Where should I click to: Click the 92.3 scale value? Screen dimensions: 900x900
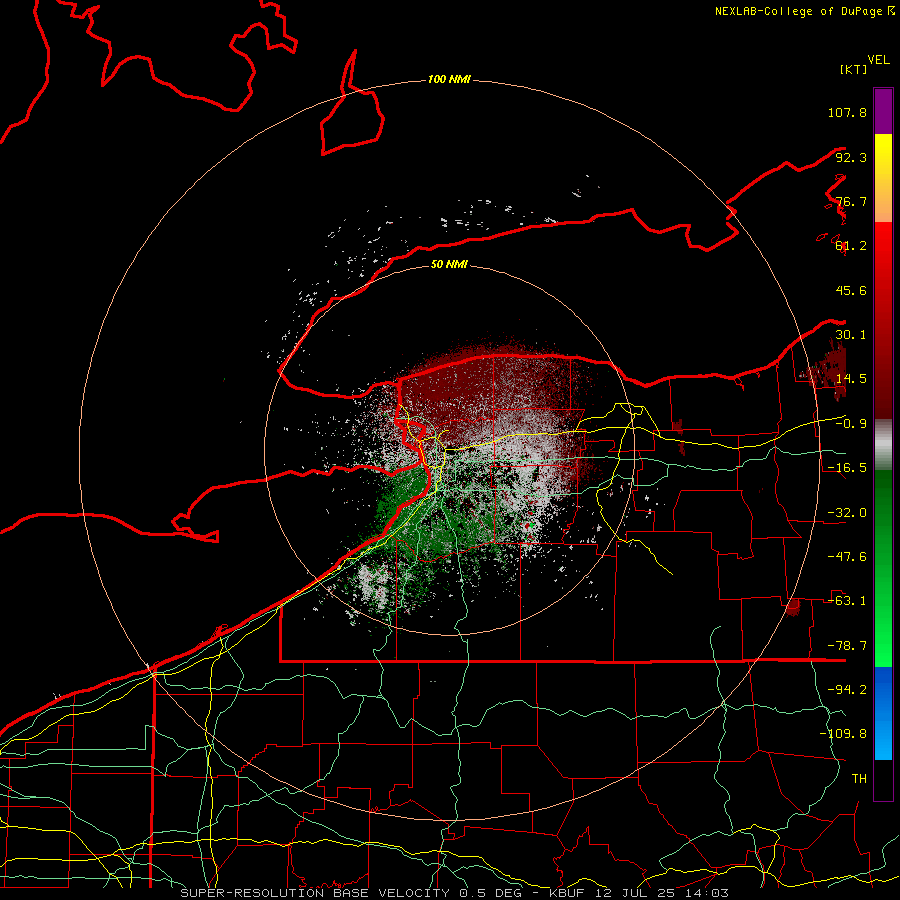pyautogui.click(x=851, y=157)
